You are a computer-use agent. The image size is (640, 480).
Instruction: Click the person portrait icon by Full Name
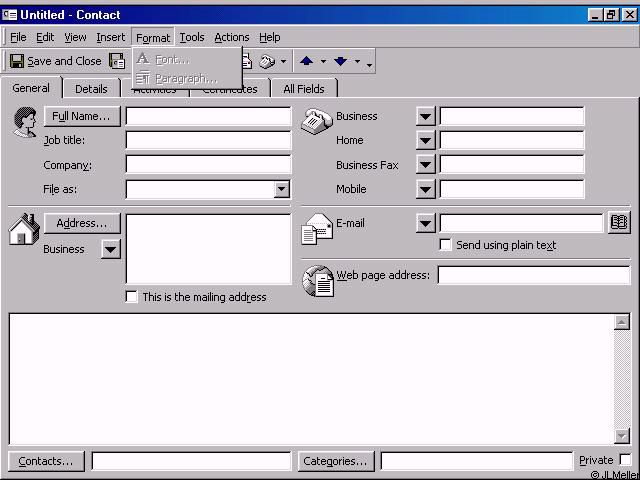coord(25,122)
